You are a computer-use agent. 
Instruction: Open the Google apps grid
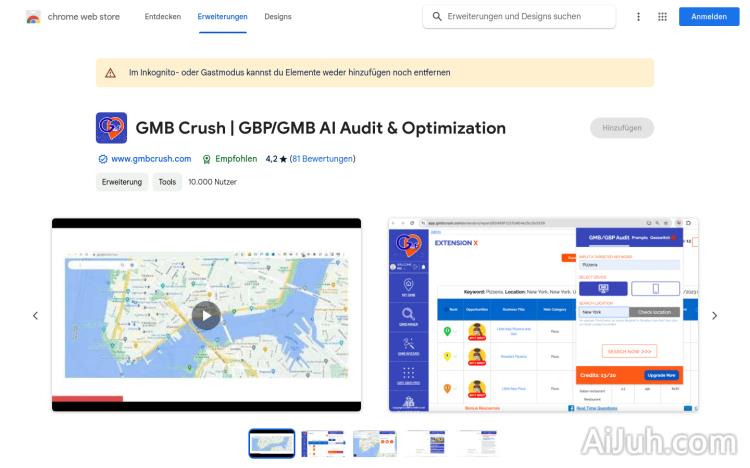[662, 17]
